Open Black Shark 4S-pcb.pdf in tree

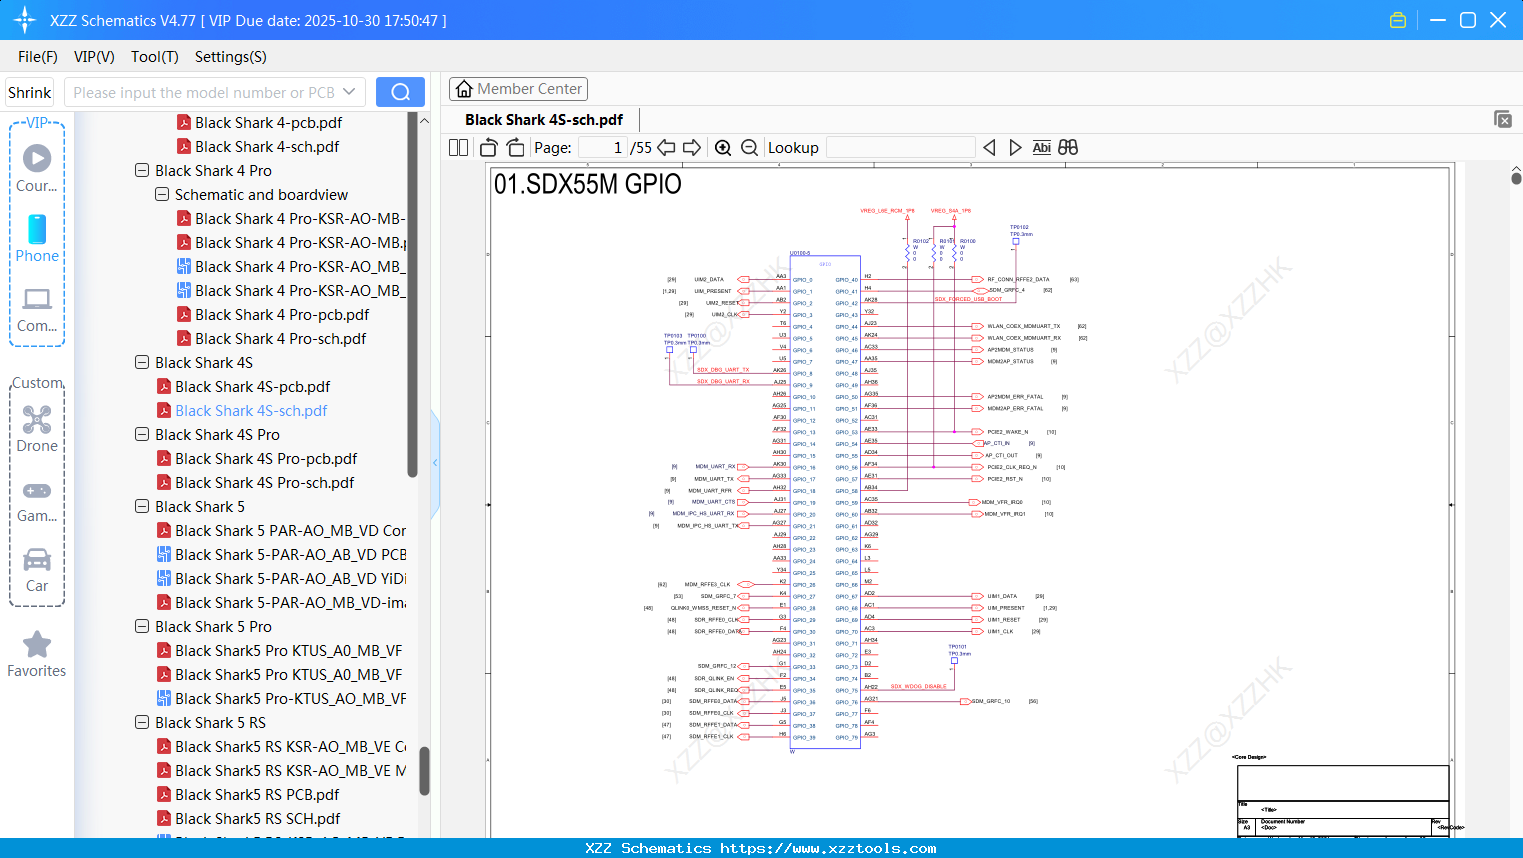click(x=253, y=386)
